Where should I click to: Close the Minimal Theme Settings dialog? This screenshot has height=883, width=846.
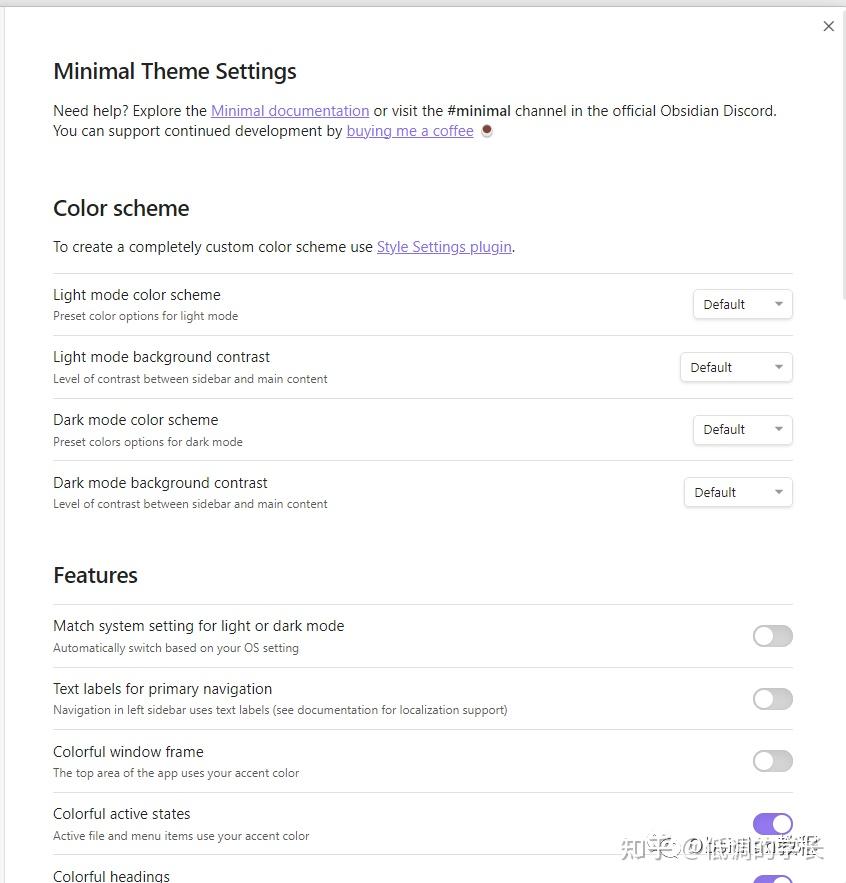click(x=828, y=27)
